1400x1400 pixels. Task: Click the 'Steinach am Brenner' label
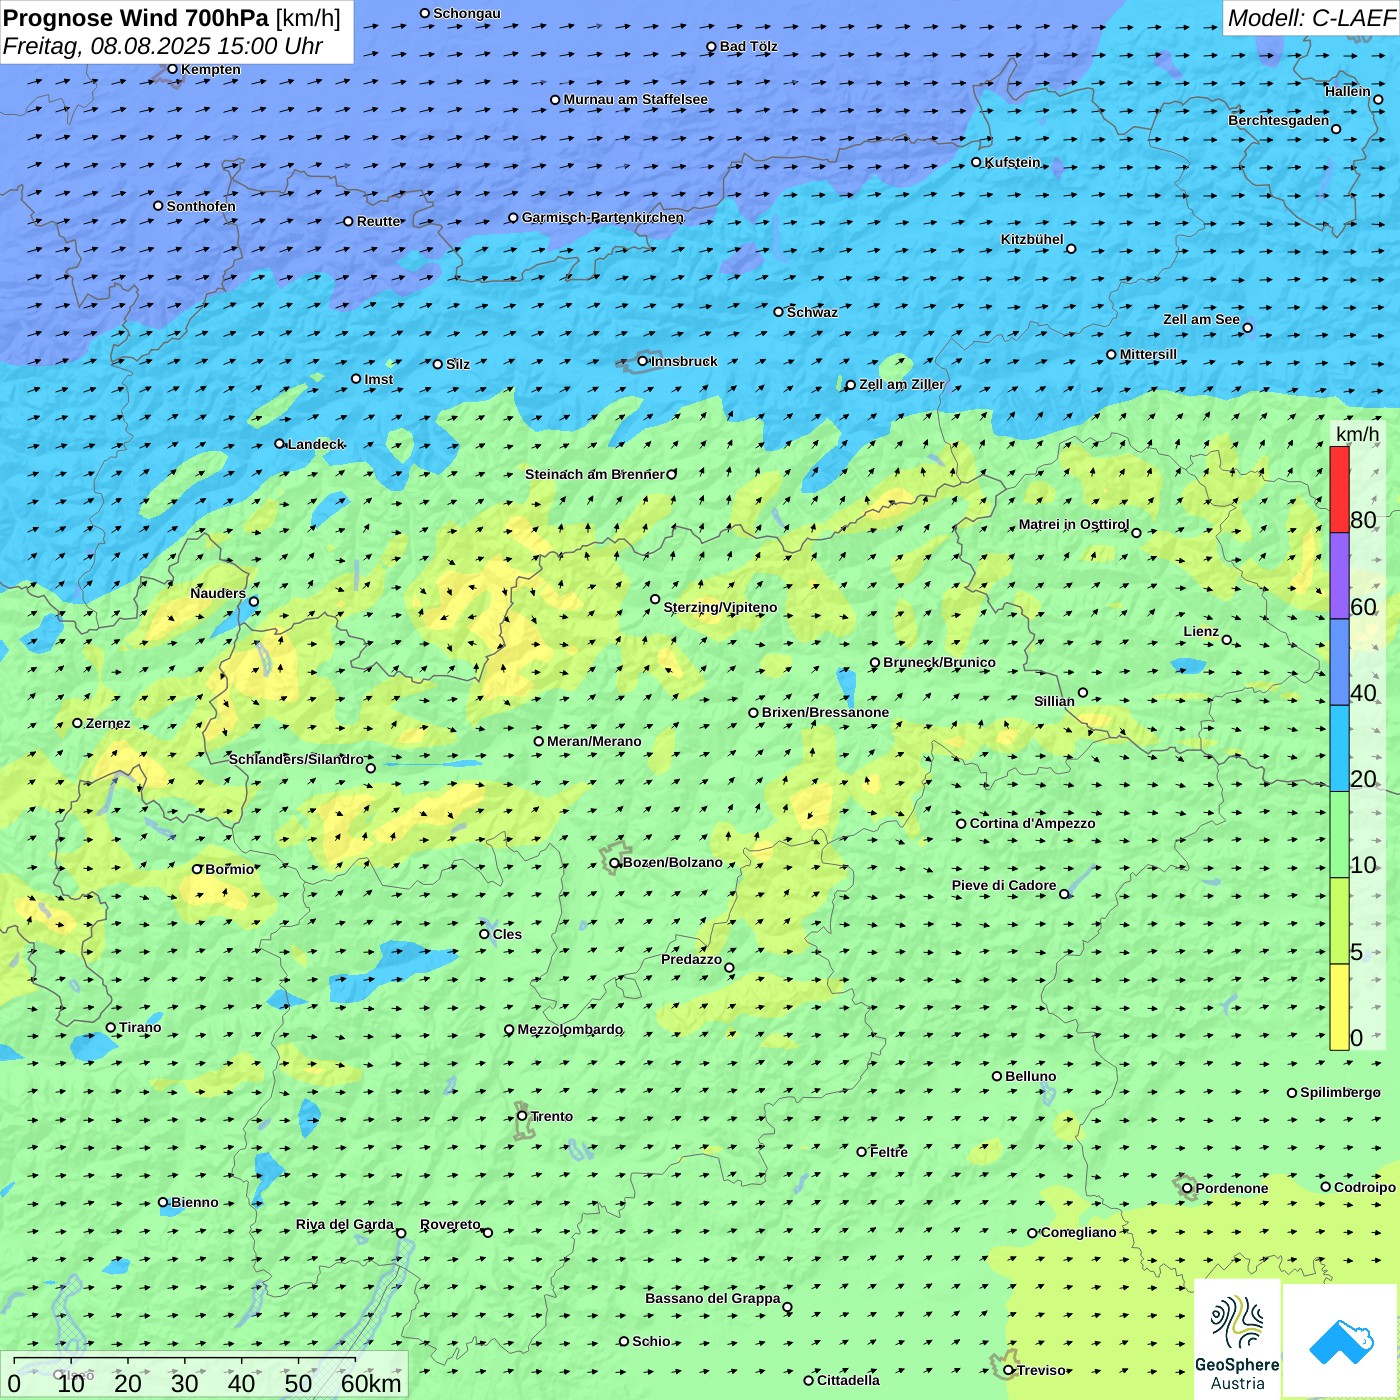point(594,474)
